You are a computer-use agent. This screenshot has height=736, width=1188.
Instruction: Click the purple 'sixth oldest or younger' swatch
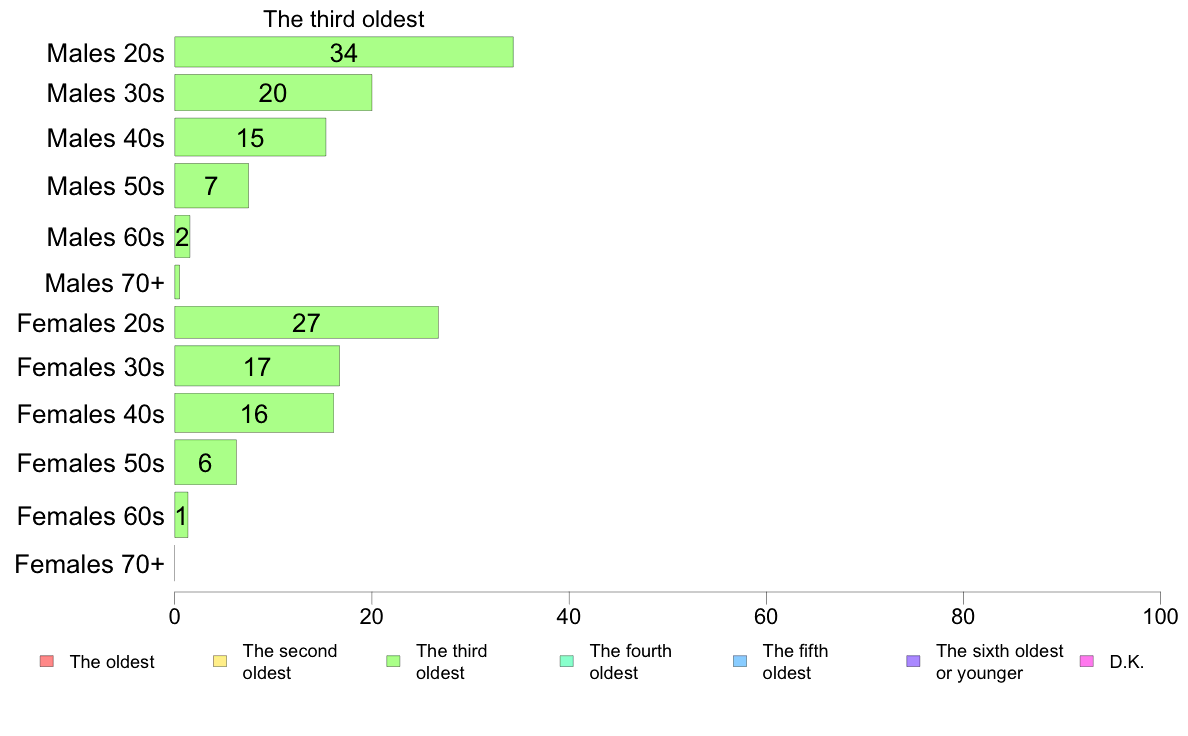[x=914, y=661]
